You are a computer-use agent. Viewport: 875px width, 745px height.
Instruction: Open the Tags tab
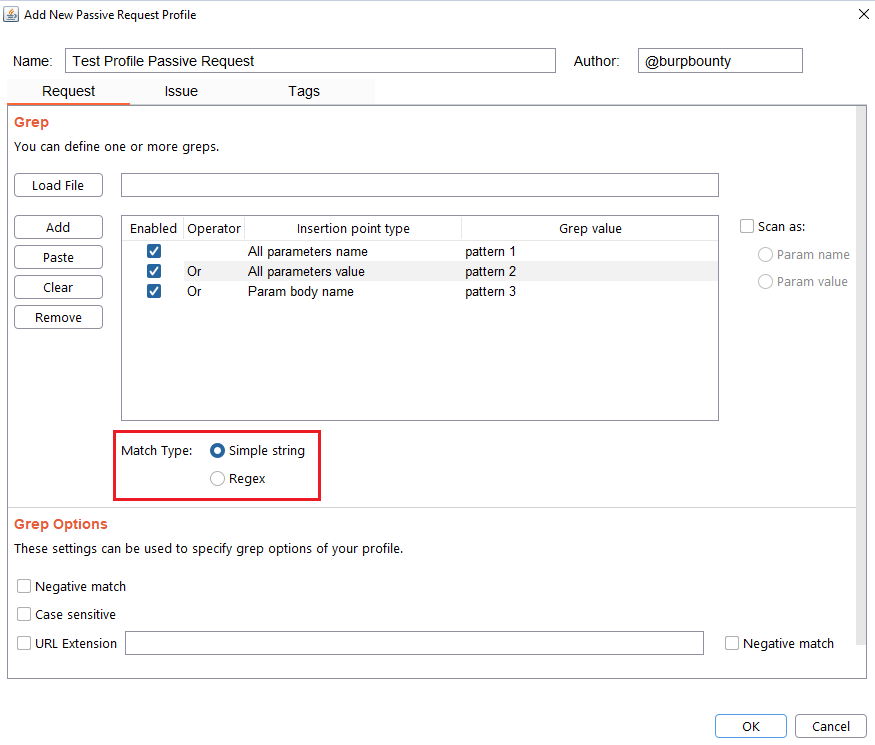pyautogui.click(x=304, y=91)
